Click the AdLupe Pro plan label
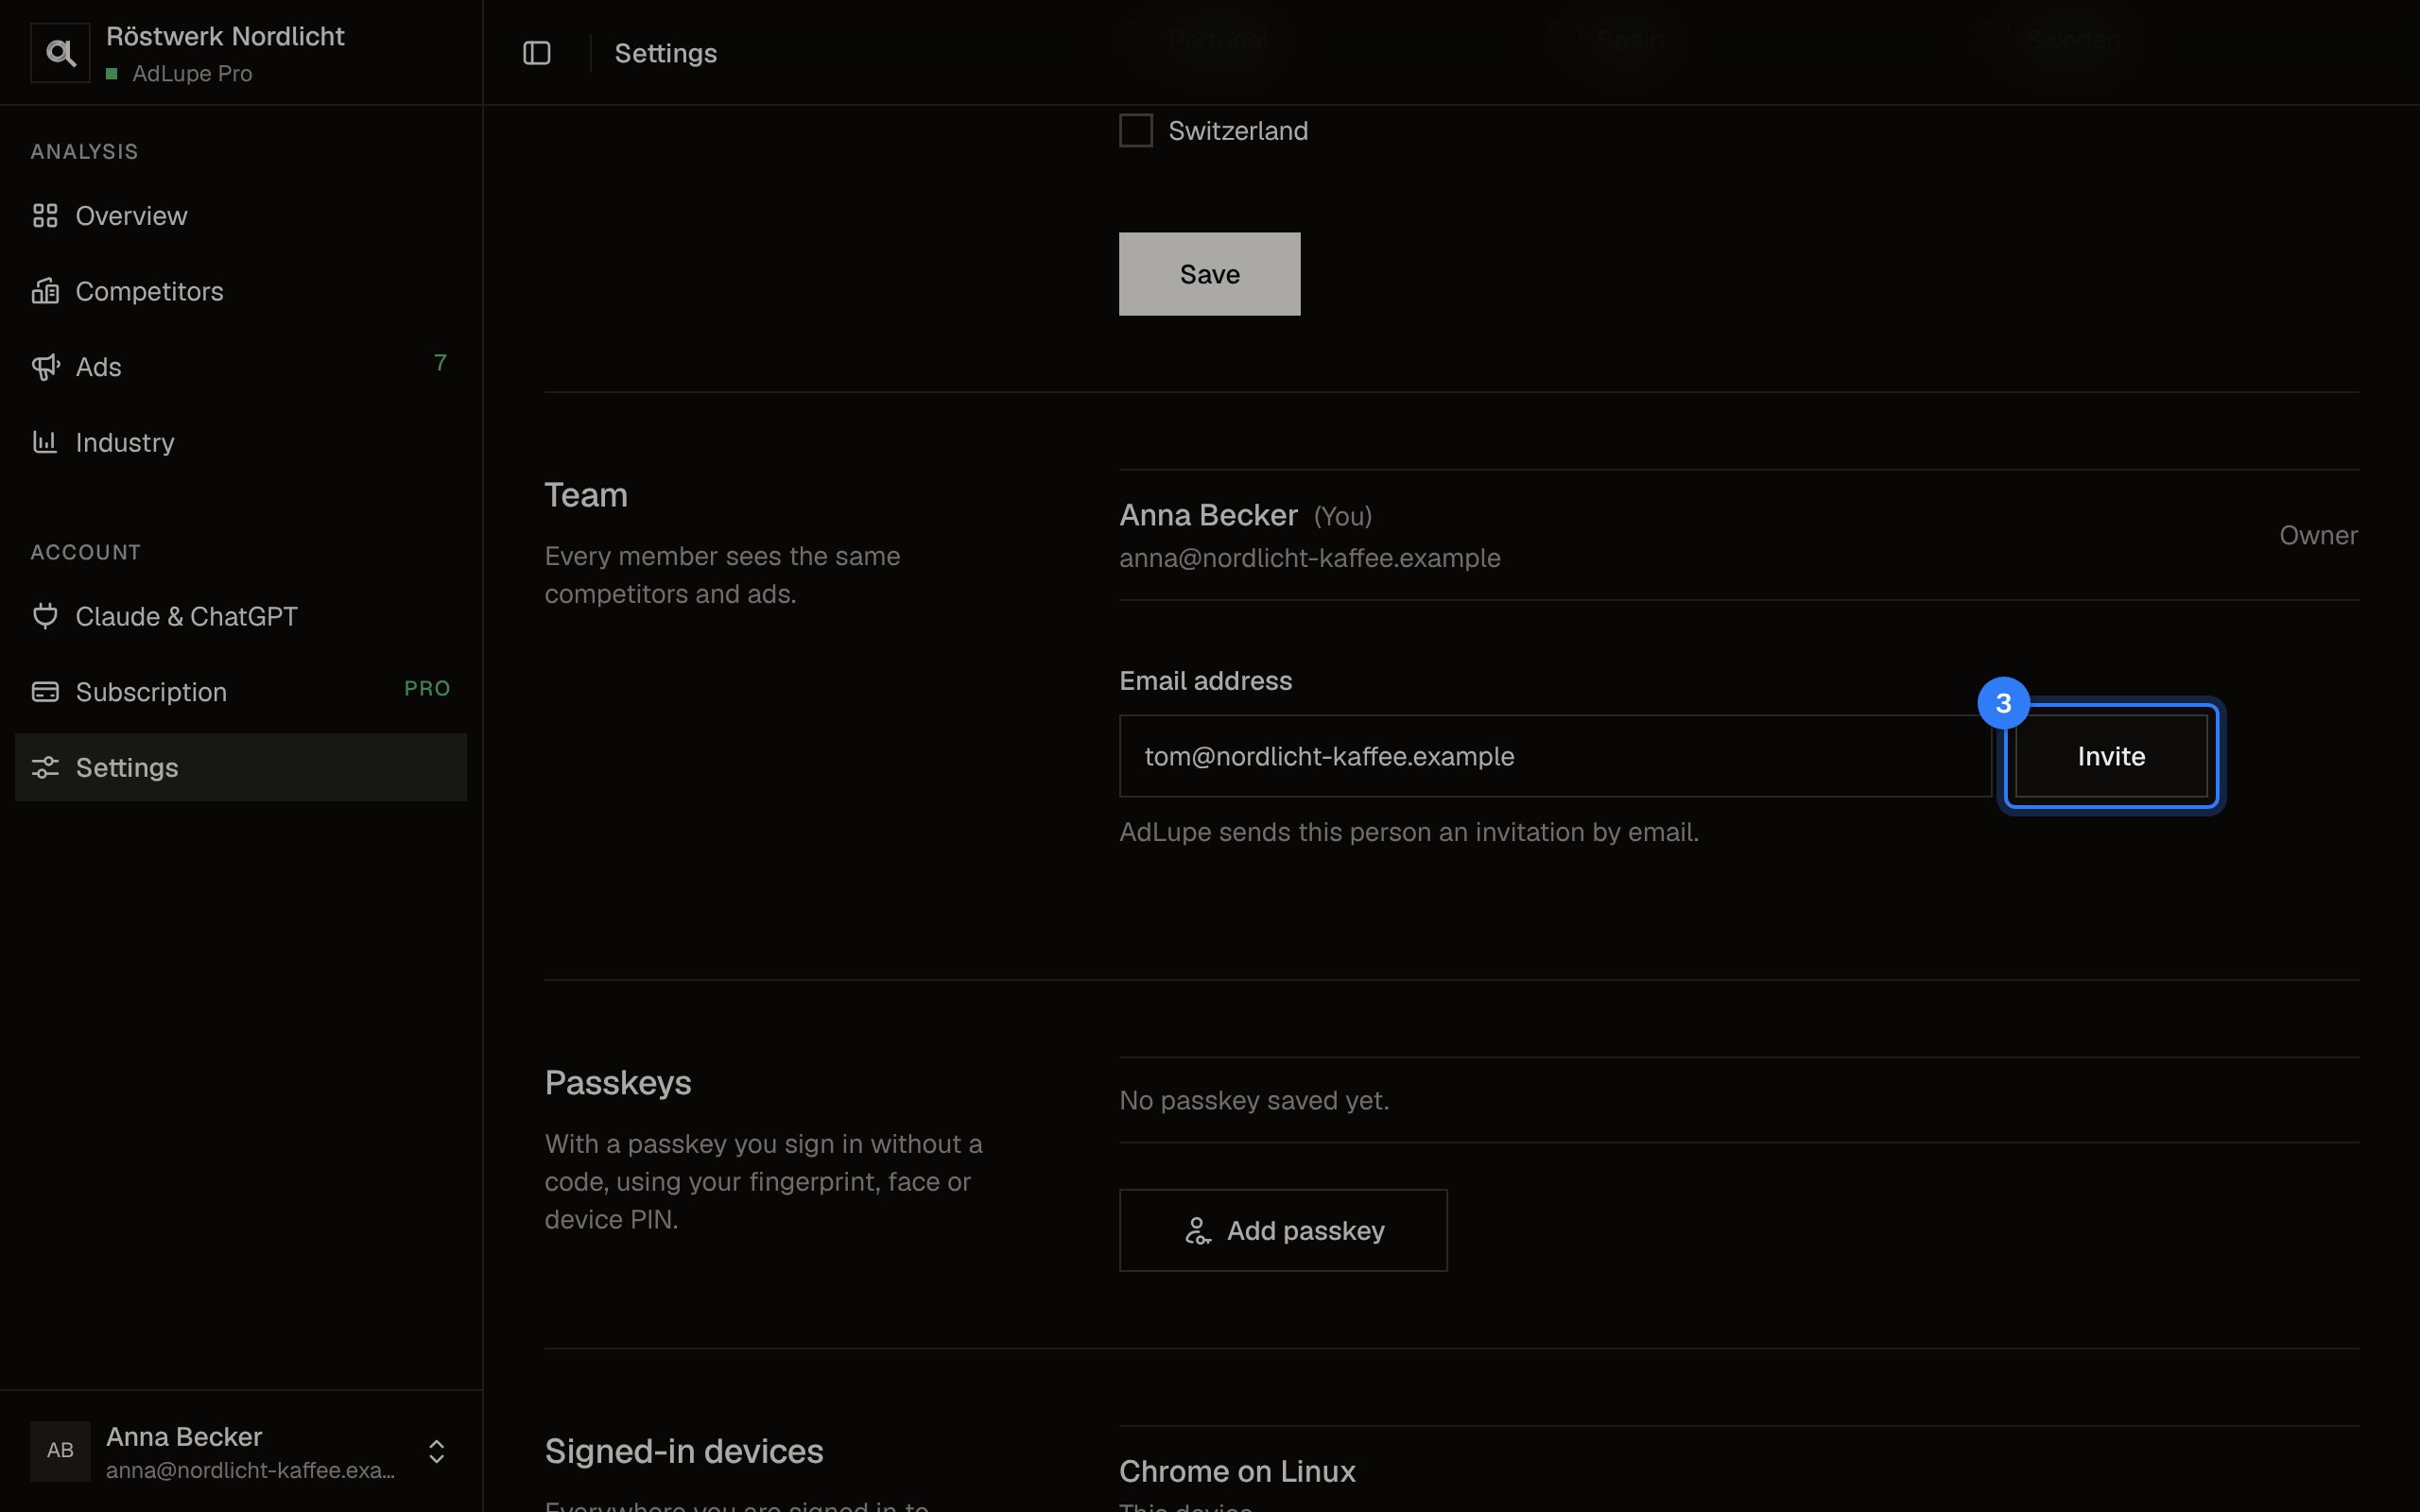Viewport: 2420px width, 1512px height. [192, 74]
